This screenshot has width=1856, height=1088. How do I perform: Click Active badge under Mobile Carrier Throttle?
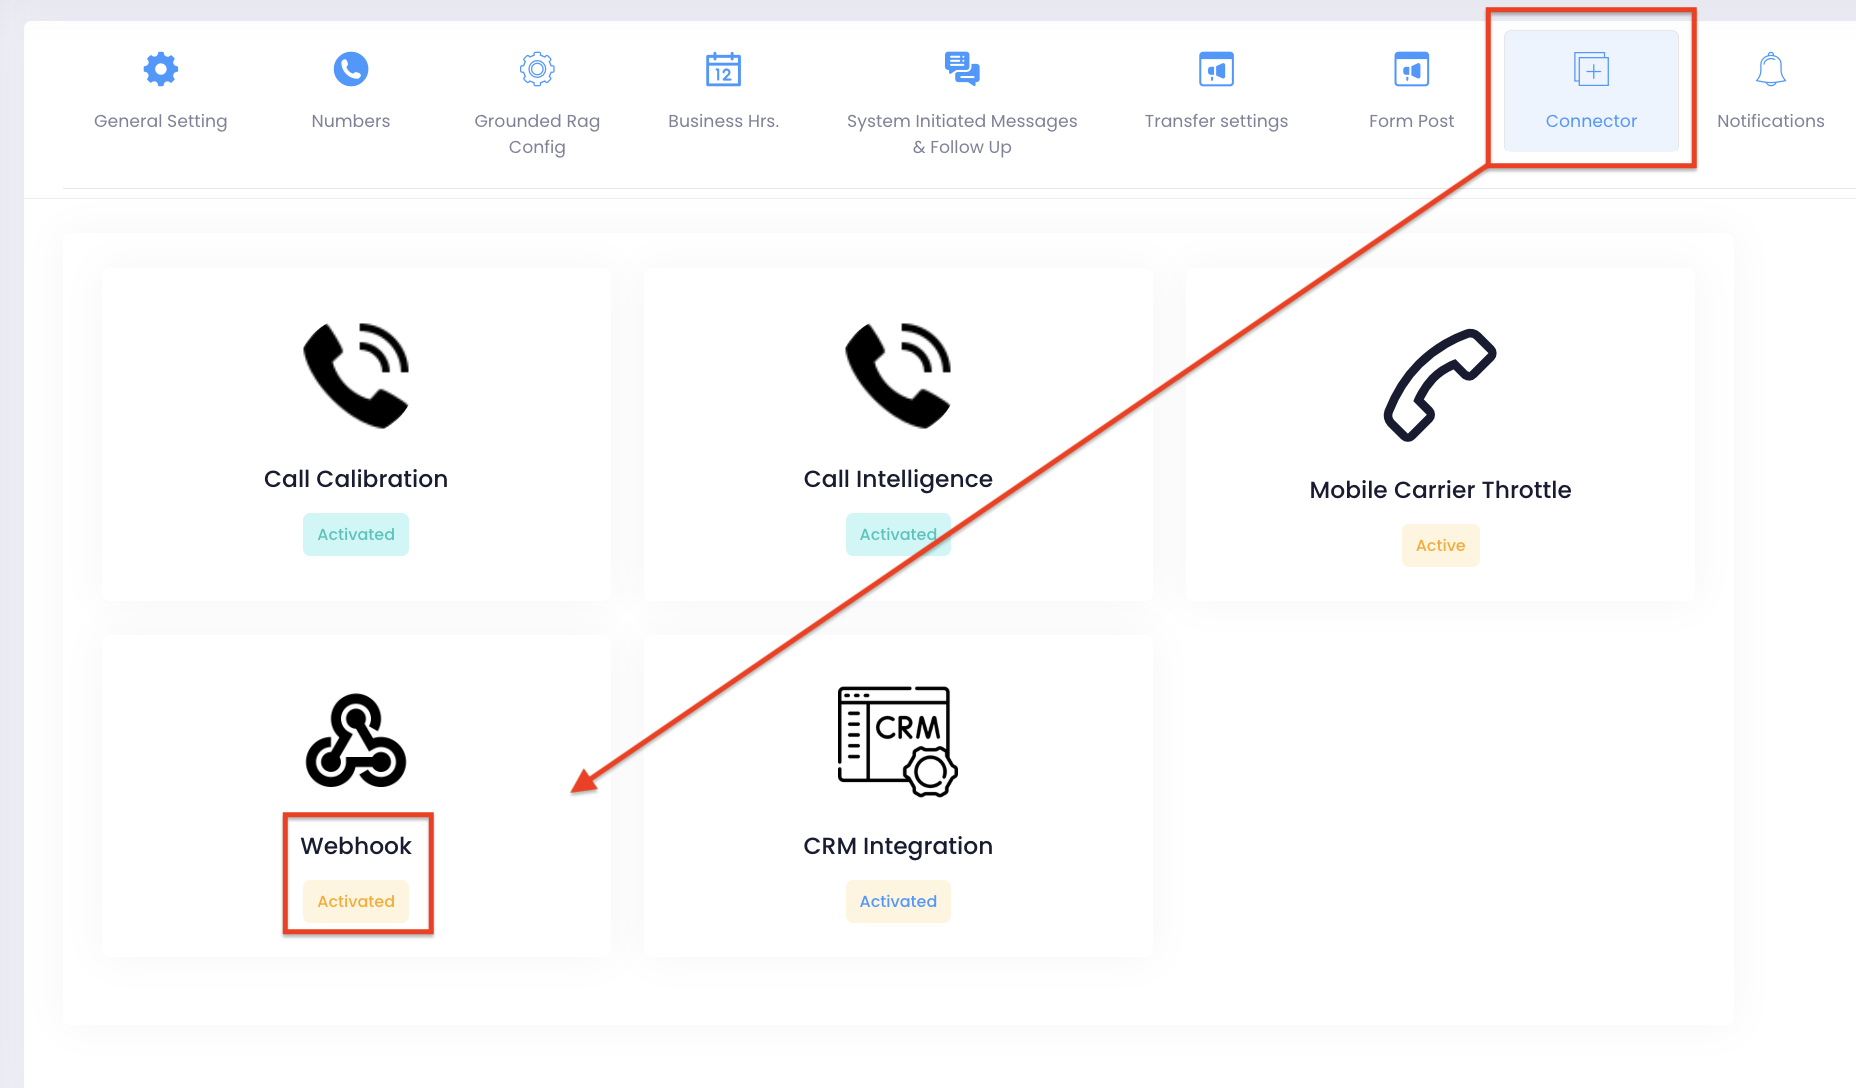pos(1440,545)
